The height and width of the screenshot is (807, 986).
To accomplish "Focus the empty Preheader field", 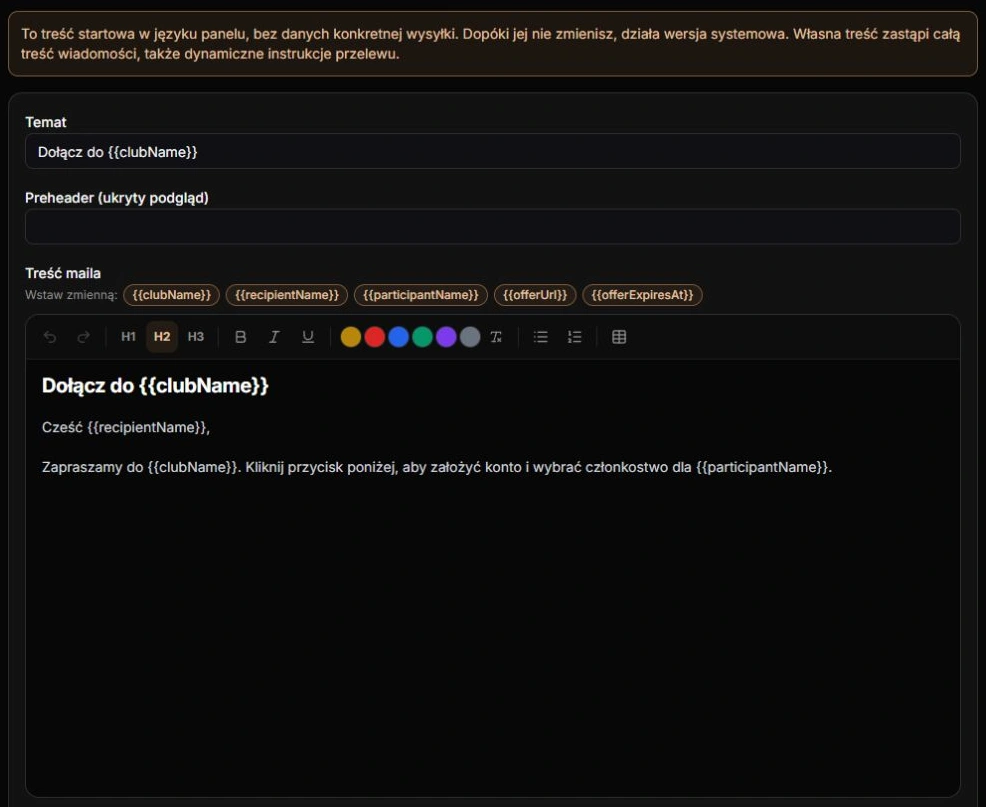I will pos(493,226).
